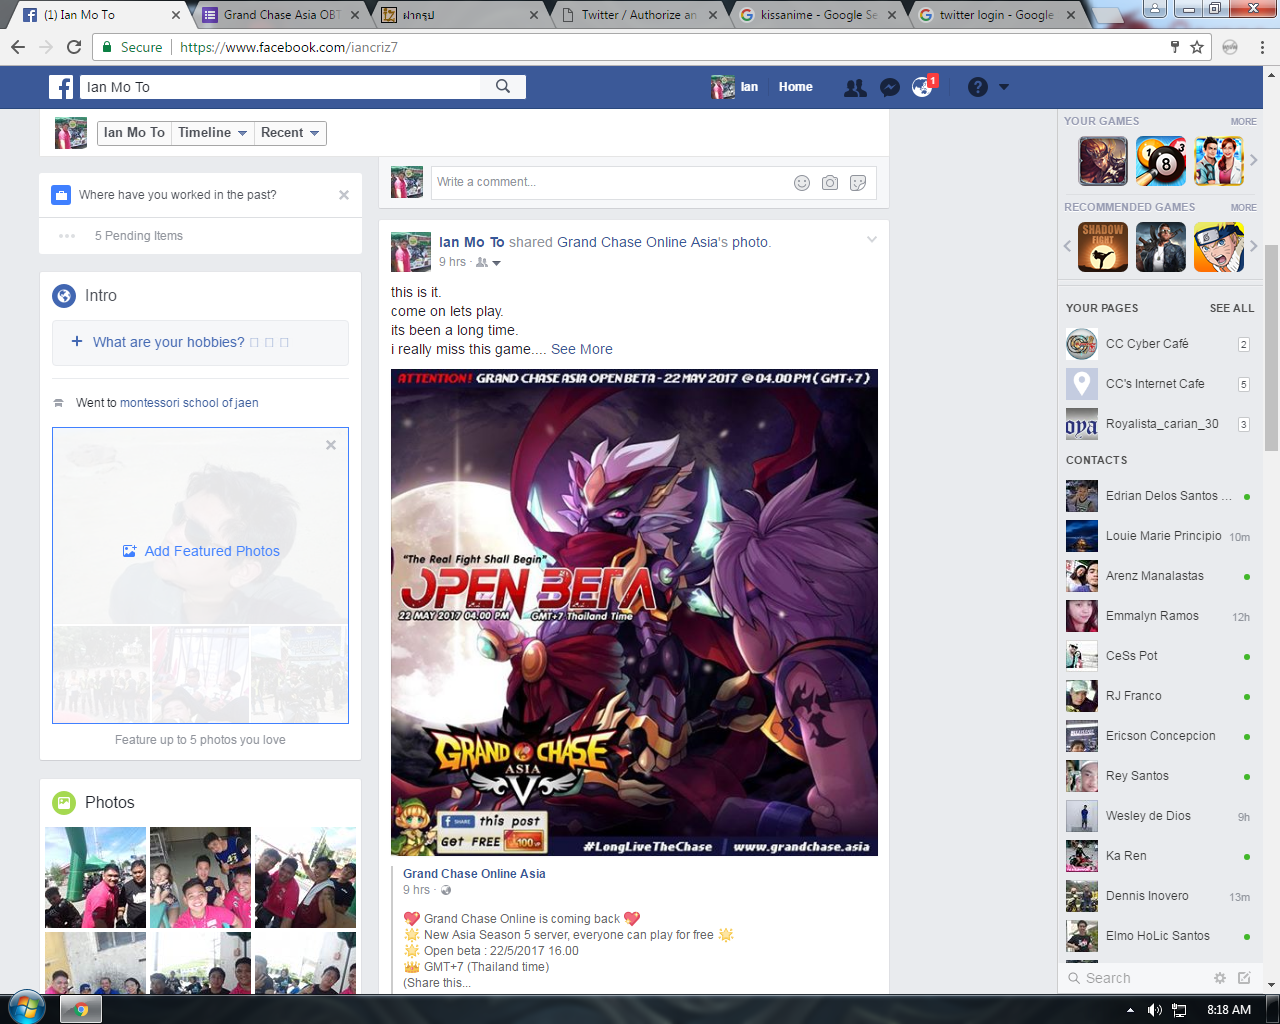Expand the 5 Pending Items row
The height and width of the screenshot is (1024, 1280).
pos(200,236)
